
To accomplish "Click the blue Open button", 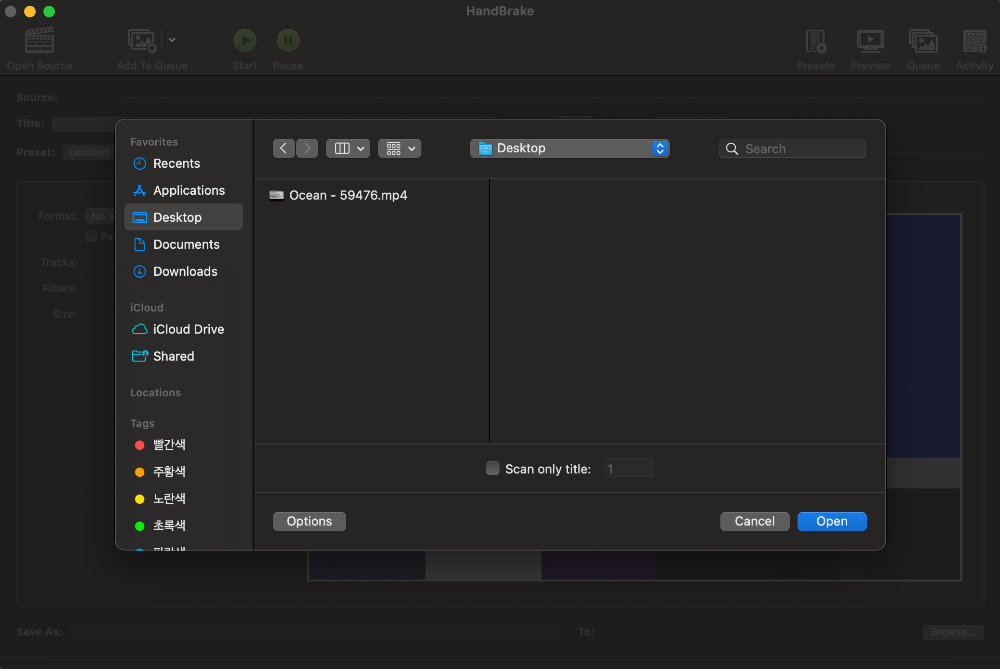I will [x=832, y=521].
